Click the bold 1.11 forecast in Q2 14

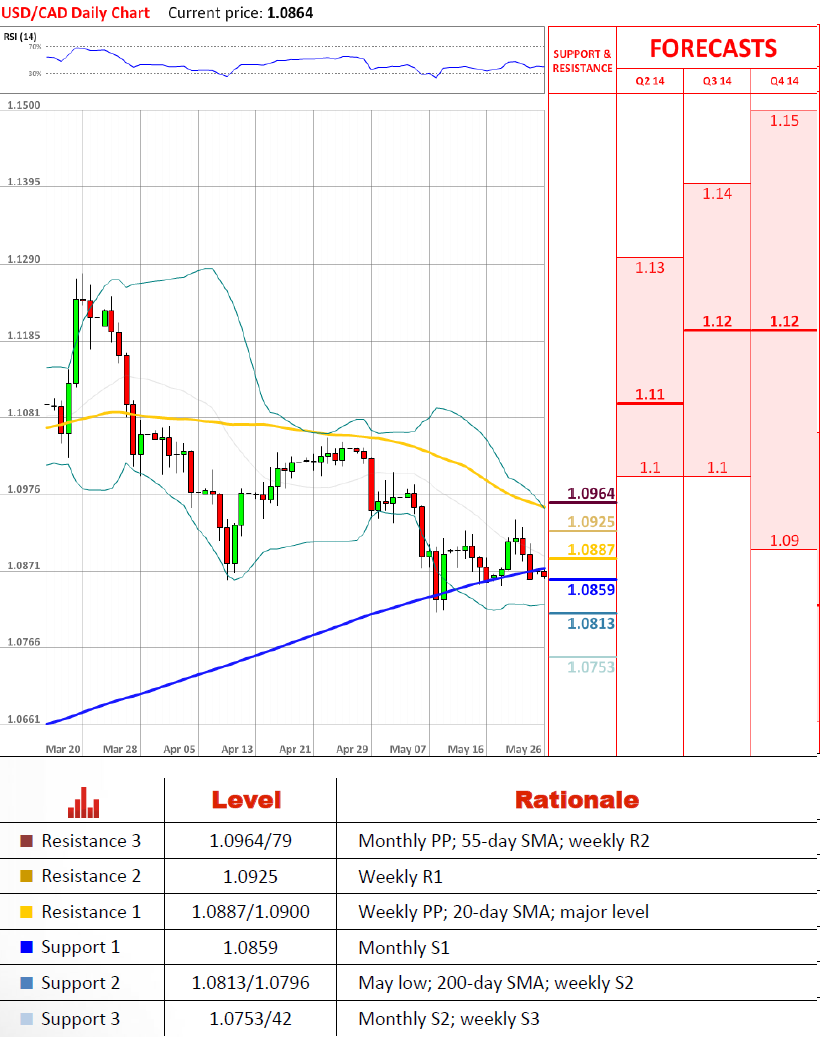click(x=650, y=394)
